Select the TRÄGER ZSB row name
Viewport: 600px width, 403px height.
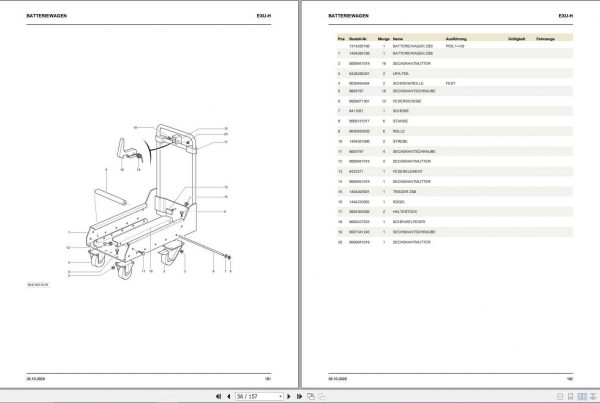(x=404, y=191)
